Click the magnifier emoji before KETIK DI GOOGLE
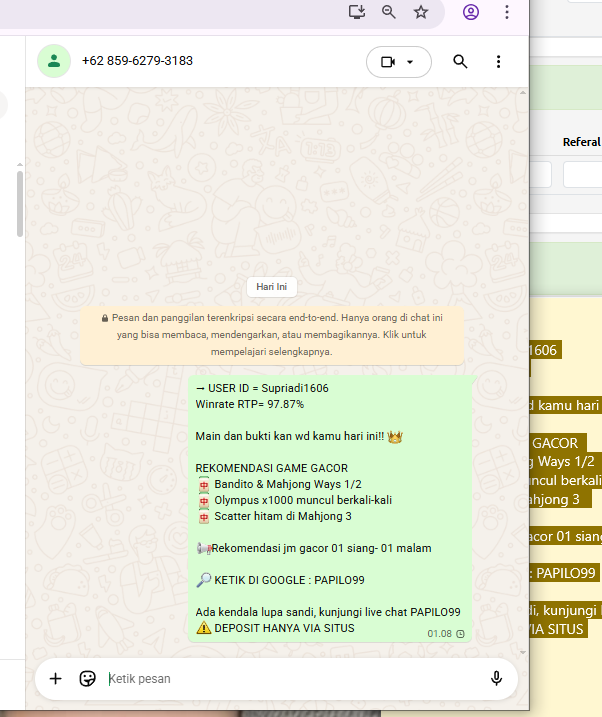 click(203, 580)
